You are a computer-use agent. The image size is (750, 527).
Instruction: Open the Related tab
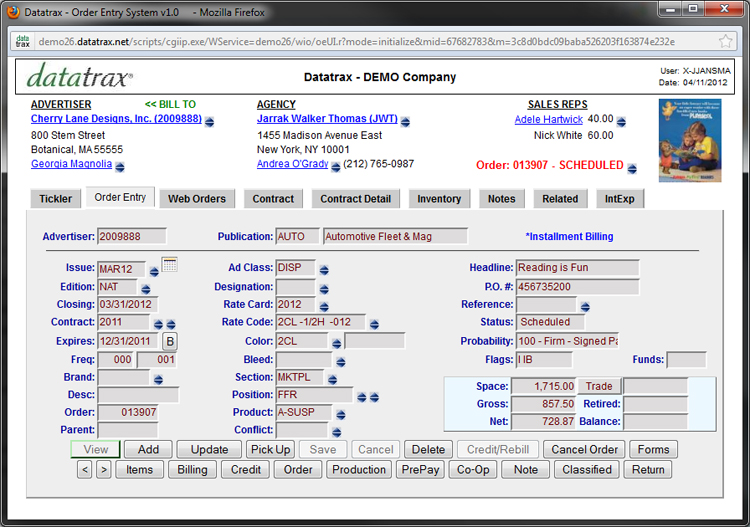[560, 198]
